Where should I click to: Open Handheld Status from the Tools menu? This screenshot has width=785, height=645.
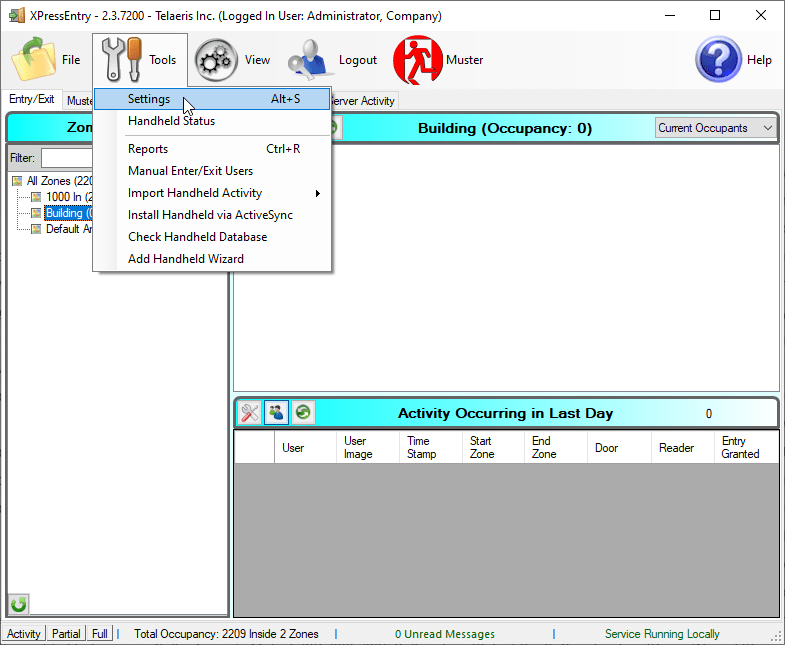[x=212, y=121]
